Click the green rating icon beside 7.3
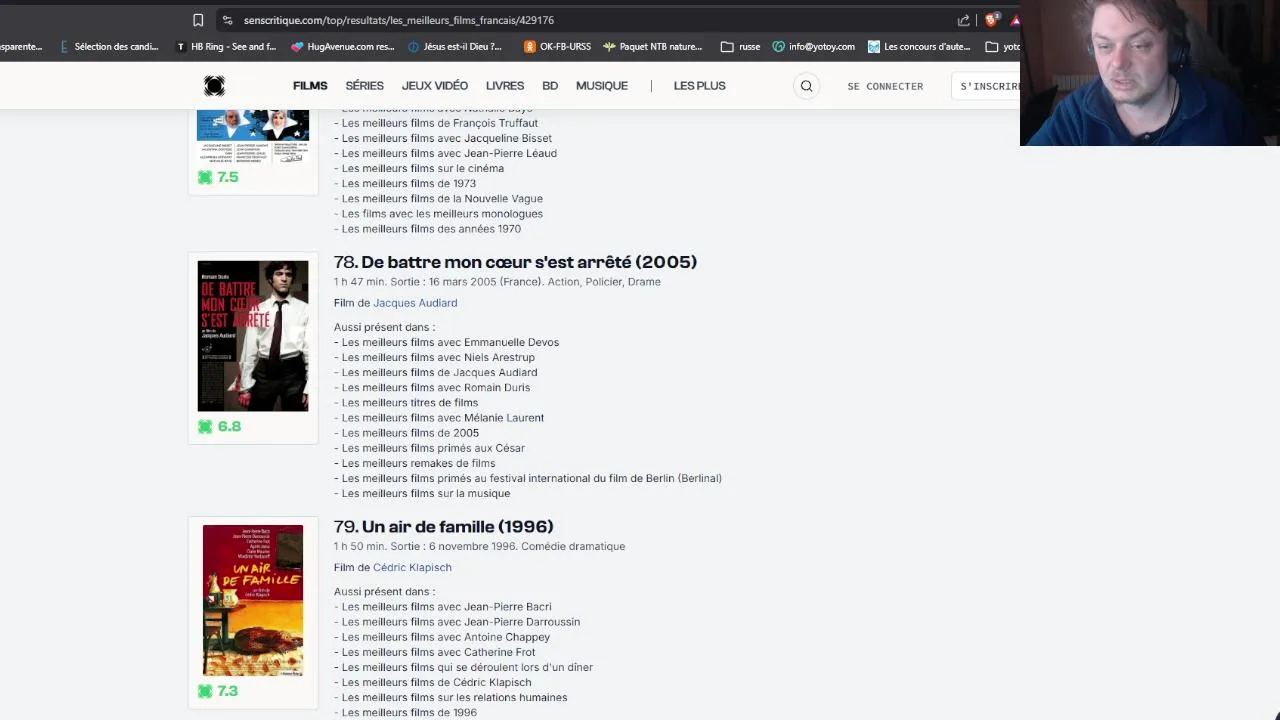Viewport: 1280px width, 720px height. (x=205, y=691)
